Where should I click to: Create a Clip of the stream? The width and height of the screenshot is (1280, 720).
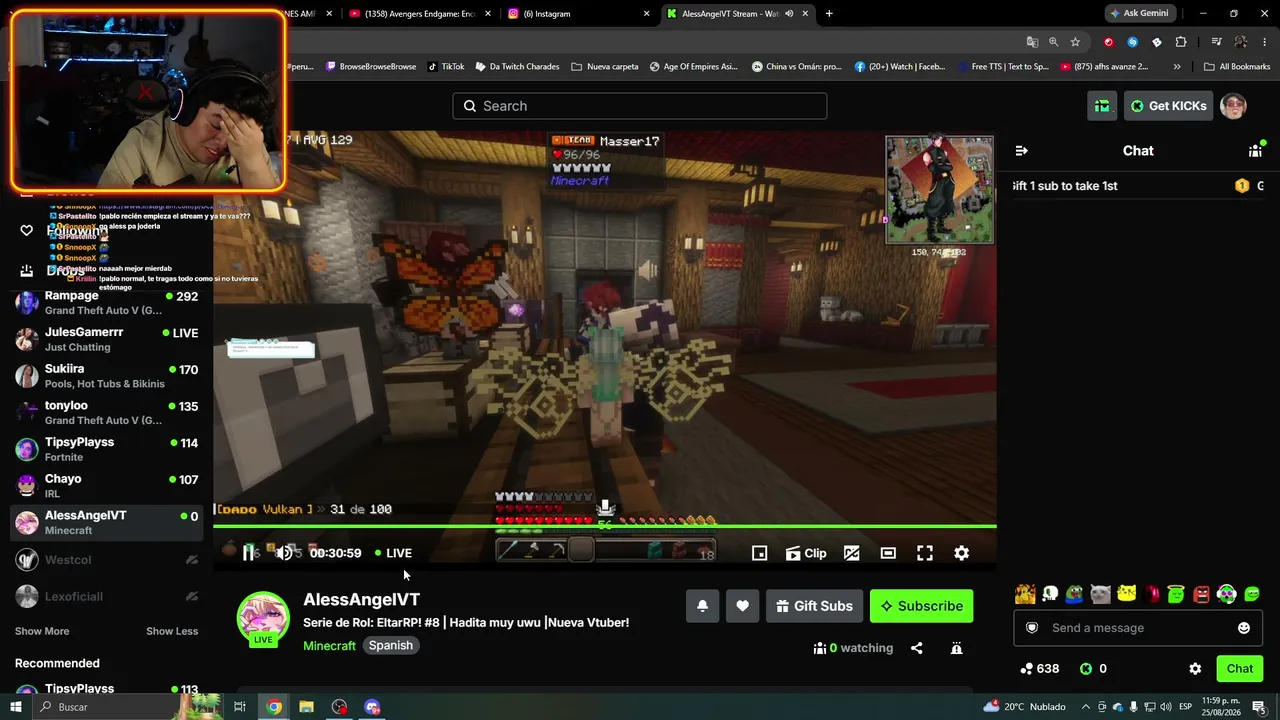pos(806,553)
